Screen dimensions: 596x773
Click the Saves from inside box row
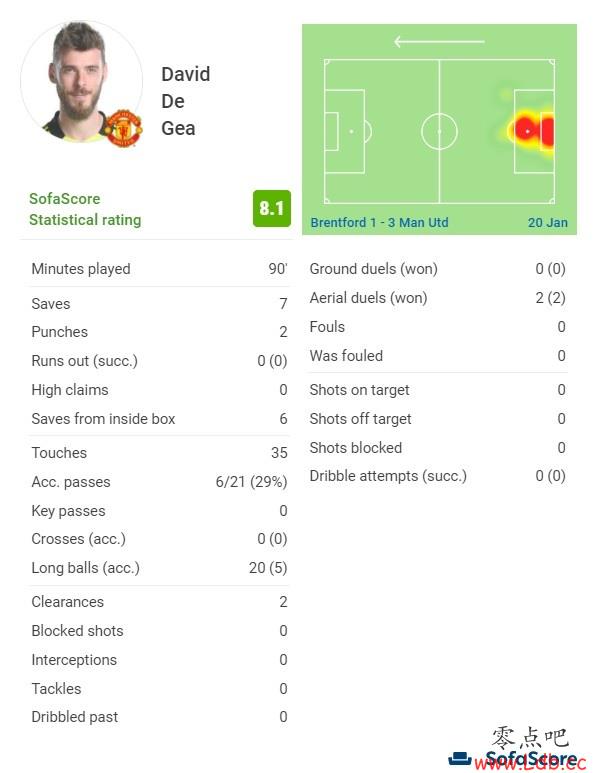tap(159, 419)
